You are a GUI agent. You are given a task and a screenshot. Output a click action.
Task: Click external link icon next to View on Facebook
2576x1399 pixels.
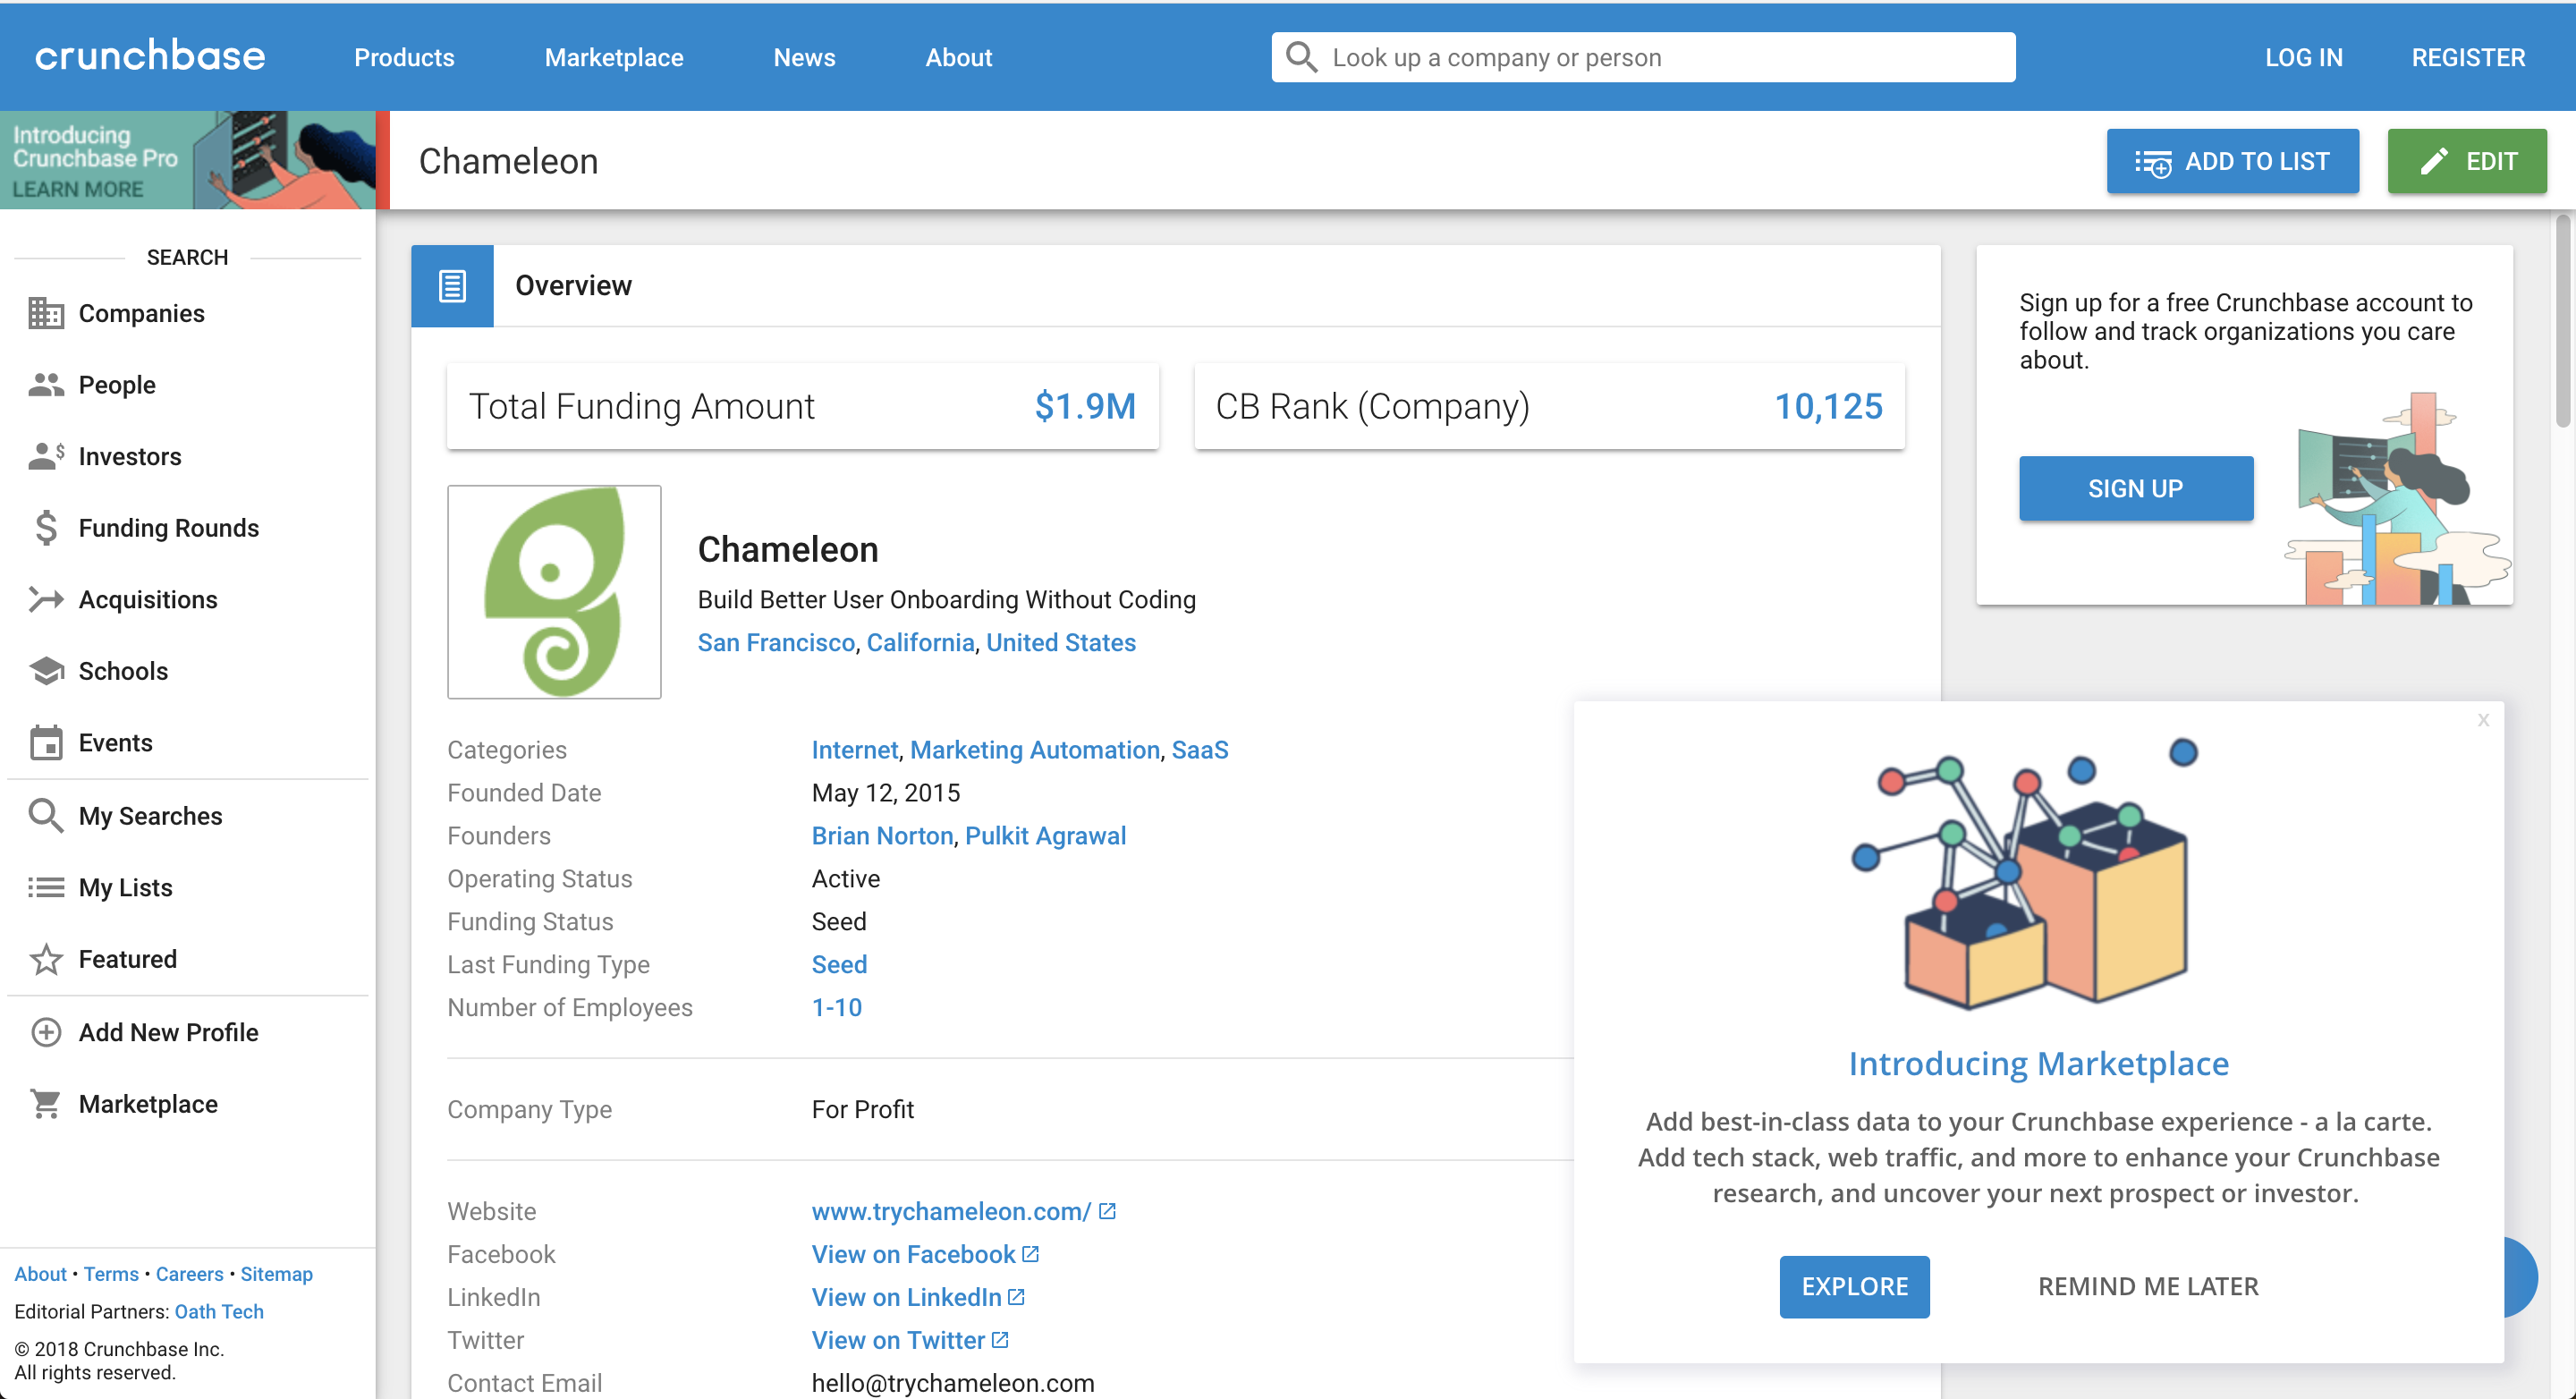point(1031,1254)
